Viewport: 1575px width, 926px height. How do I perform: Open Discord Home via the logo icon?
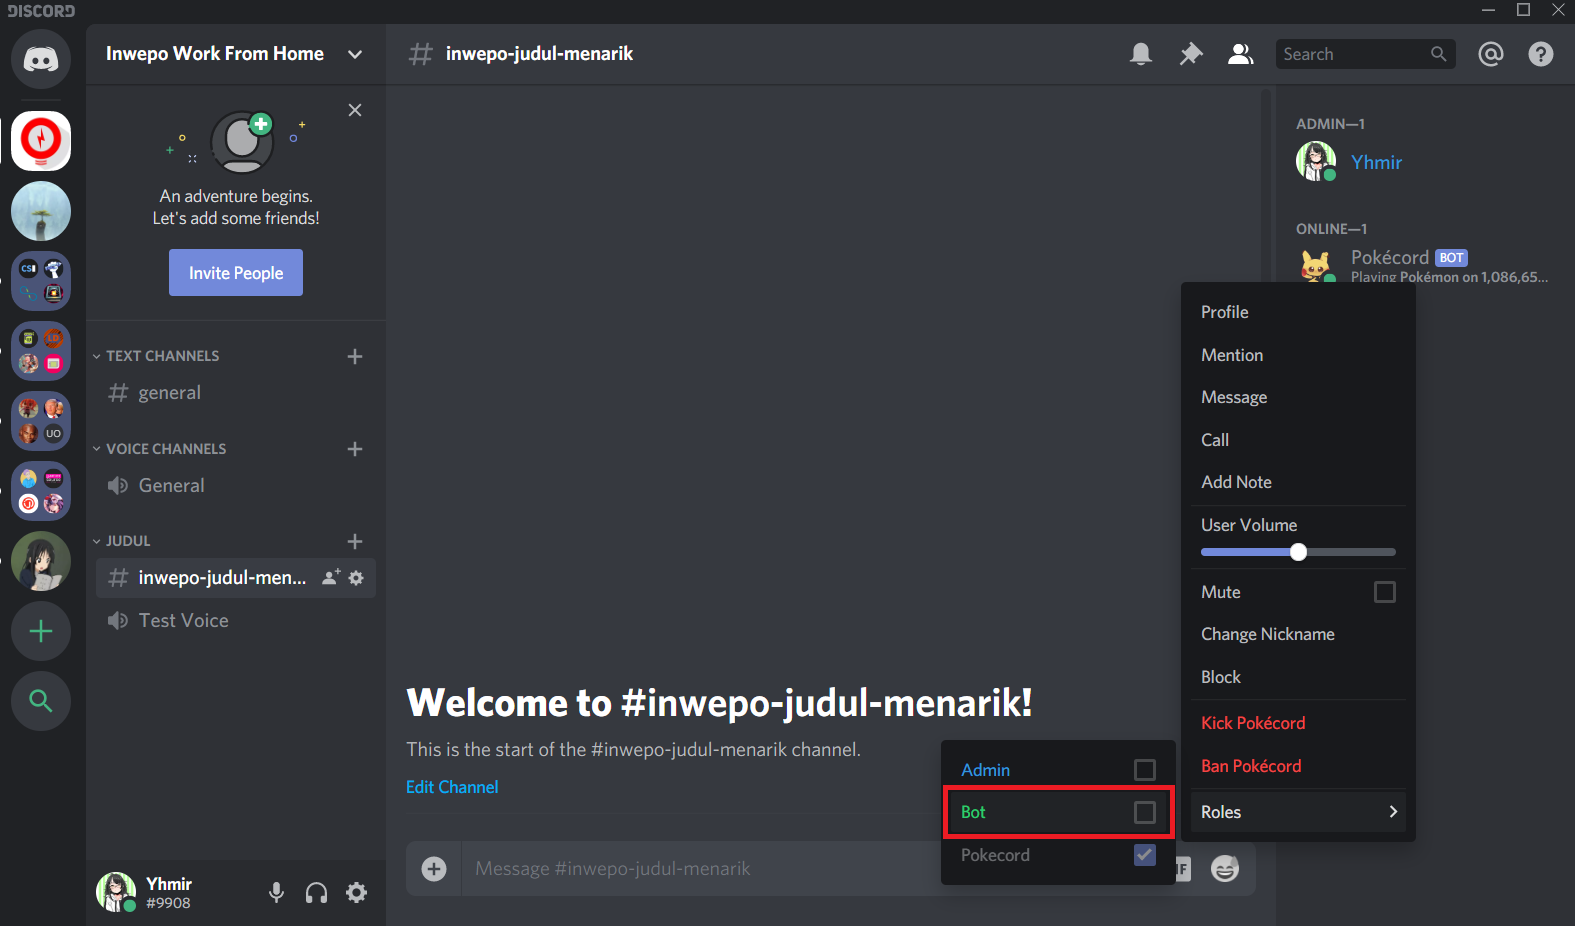[41, 59]
